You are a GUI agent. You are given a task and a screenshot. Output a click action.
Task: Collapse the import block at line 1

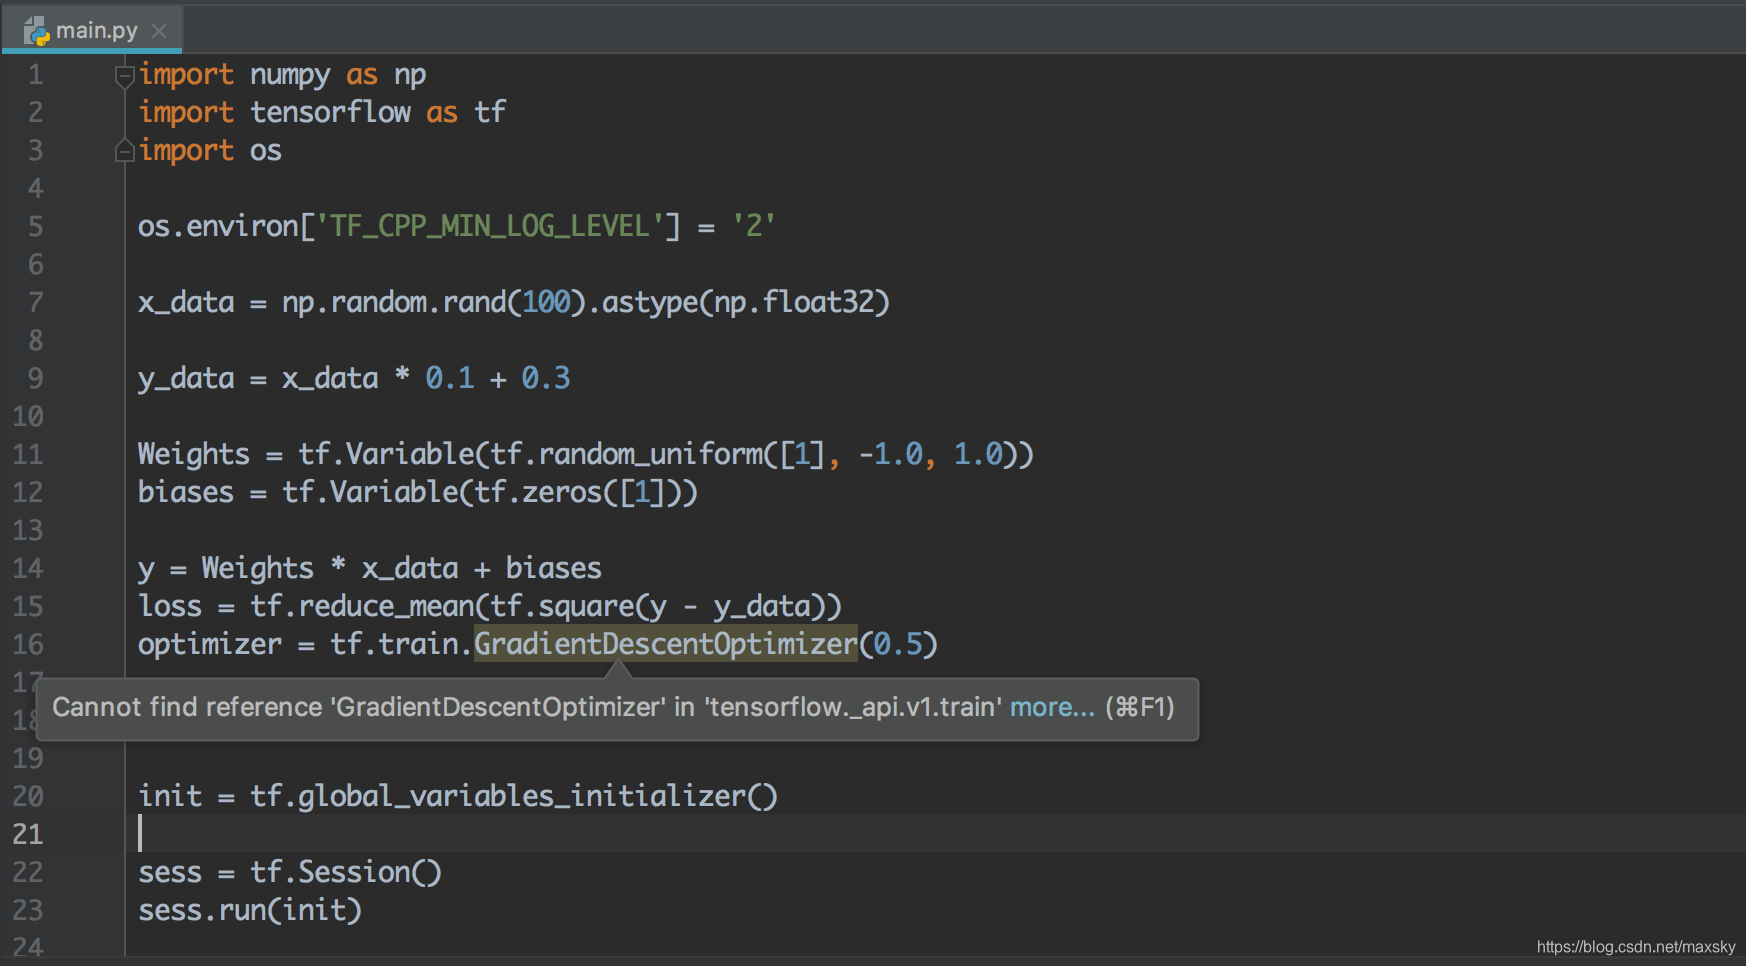(x=124, y=75)
